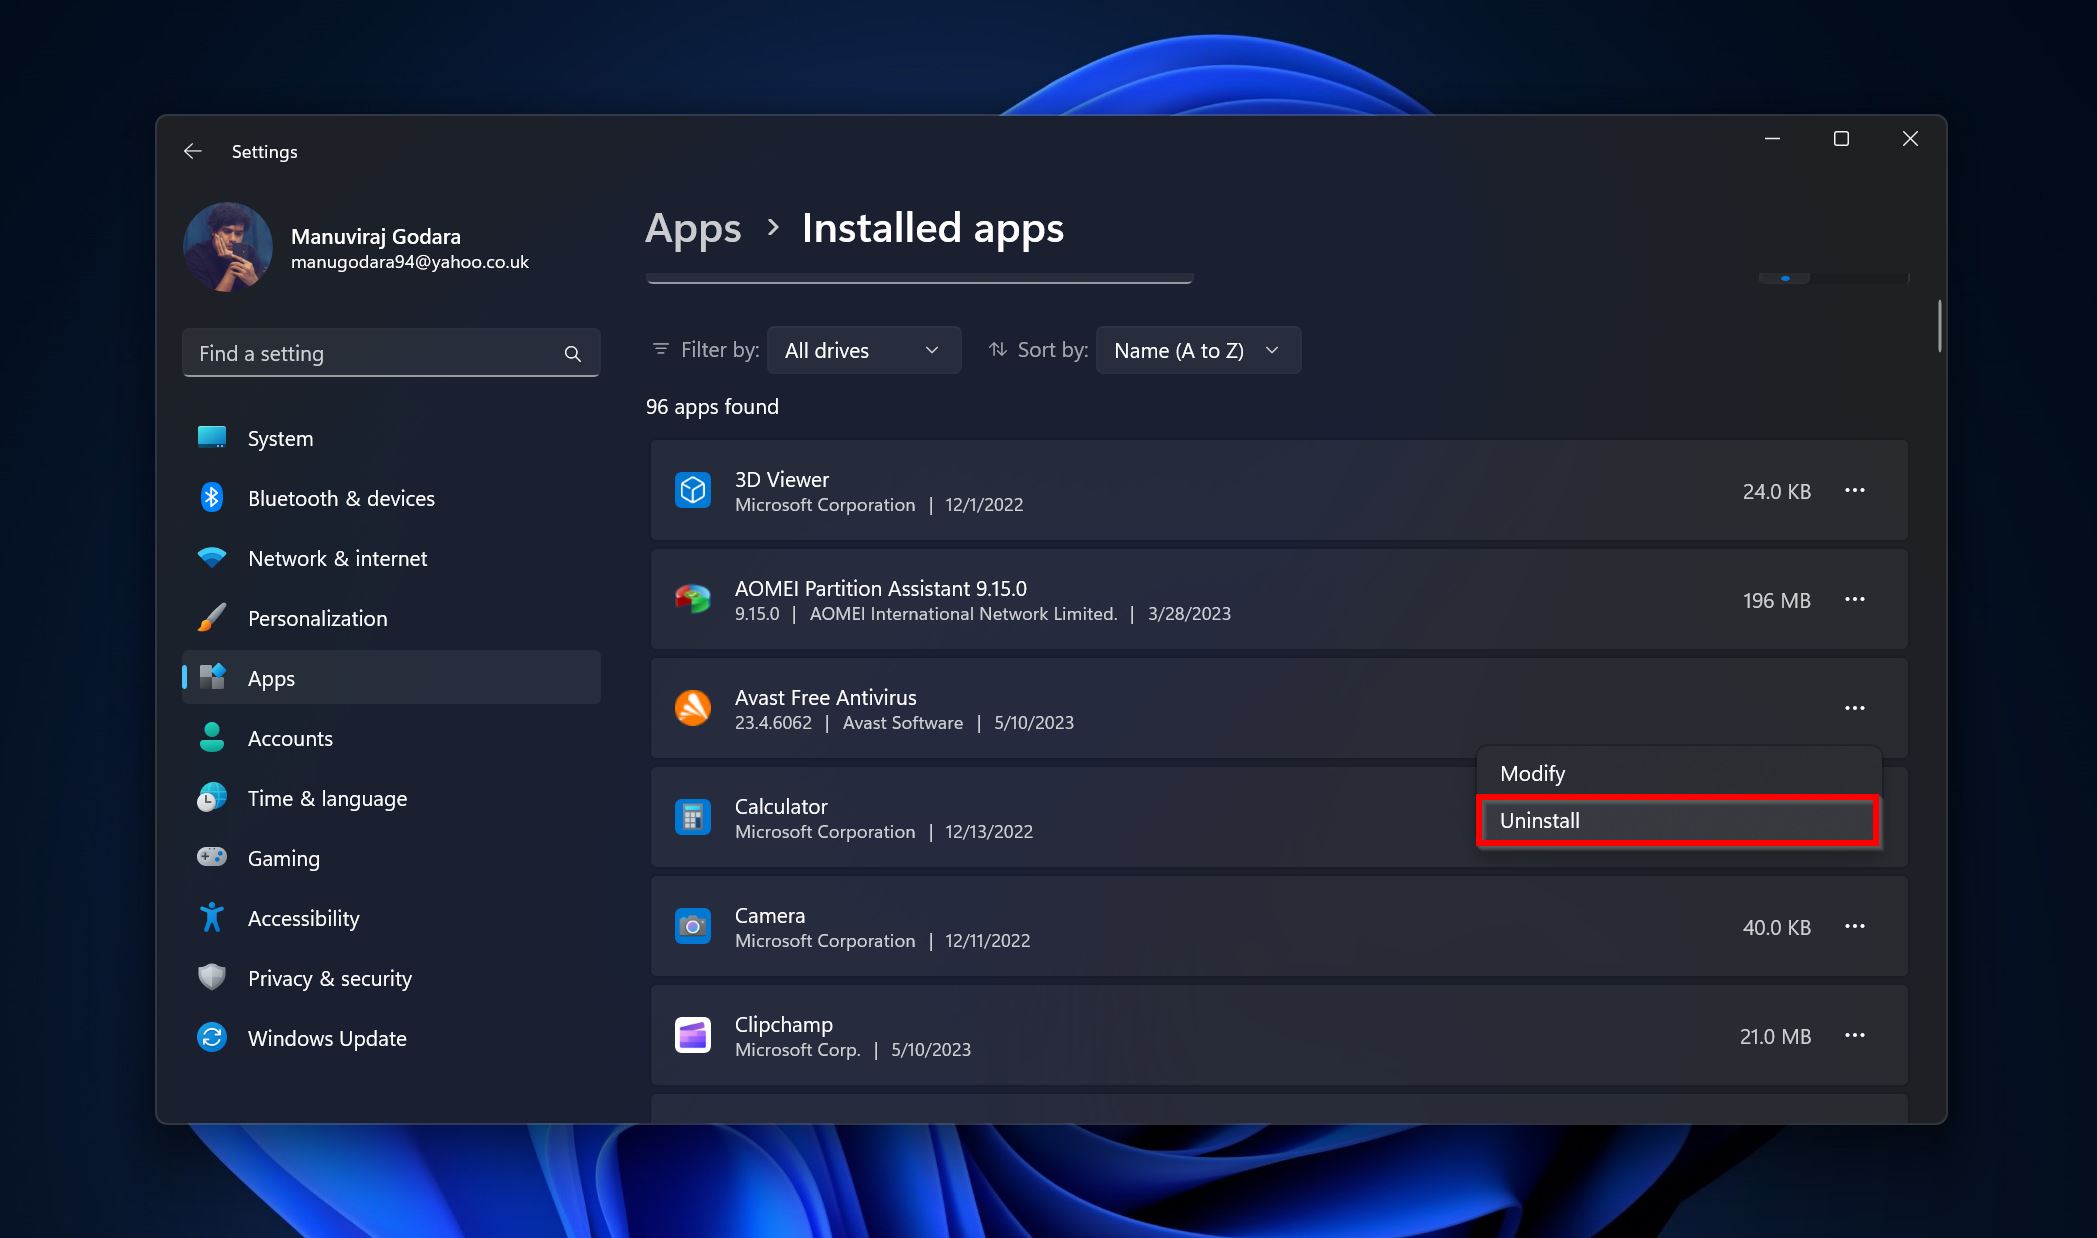Open more options for Camera
This screenshot has height=1238, width=2097.
pyautogui.click(x=1855, y=927)
